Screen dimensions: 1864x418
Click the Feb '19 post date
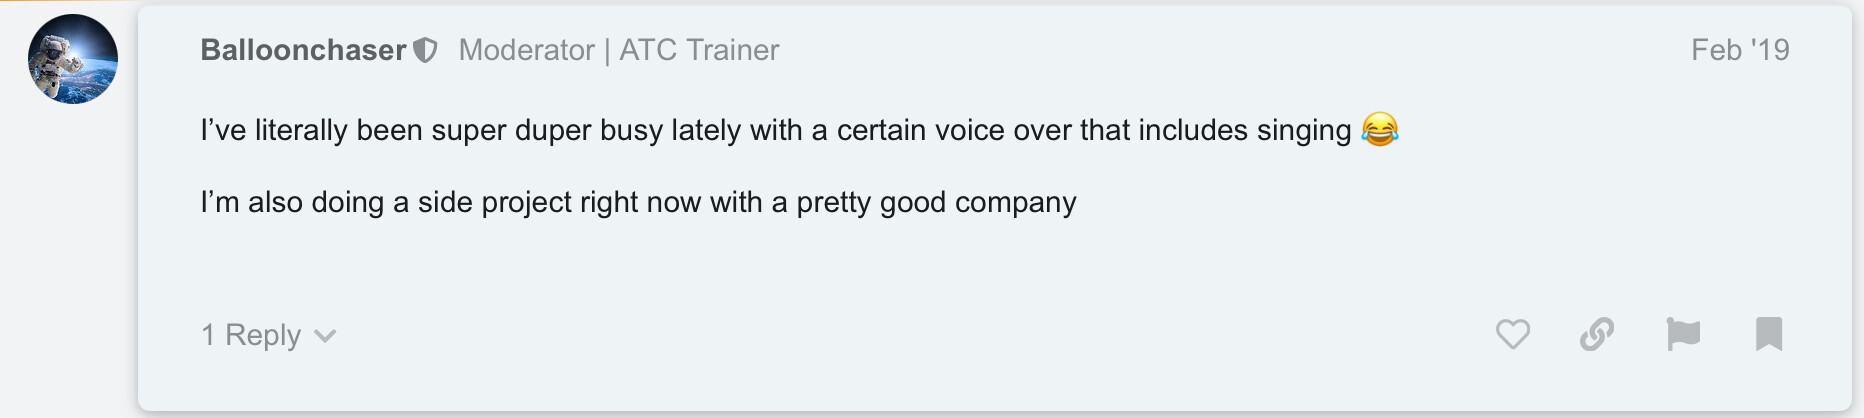(1740, 50)
